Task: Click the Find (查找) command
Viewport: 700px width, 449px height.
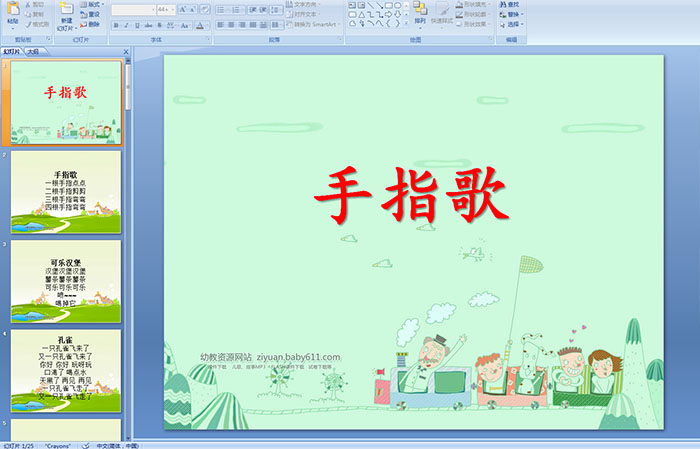Action: pos(509,4)
